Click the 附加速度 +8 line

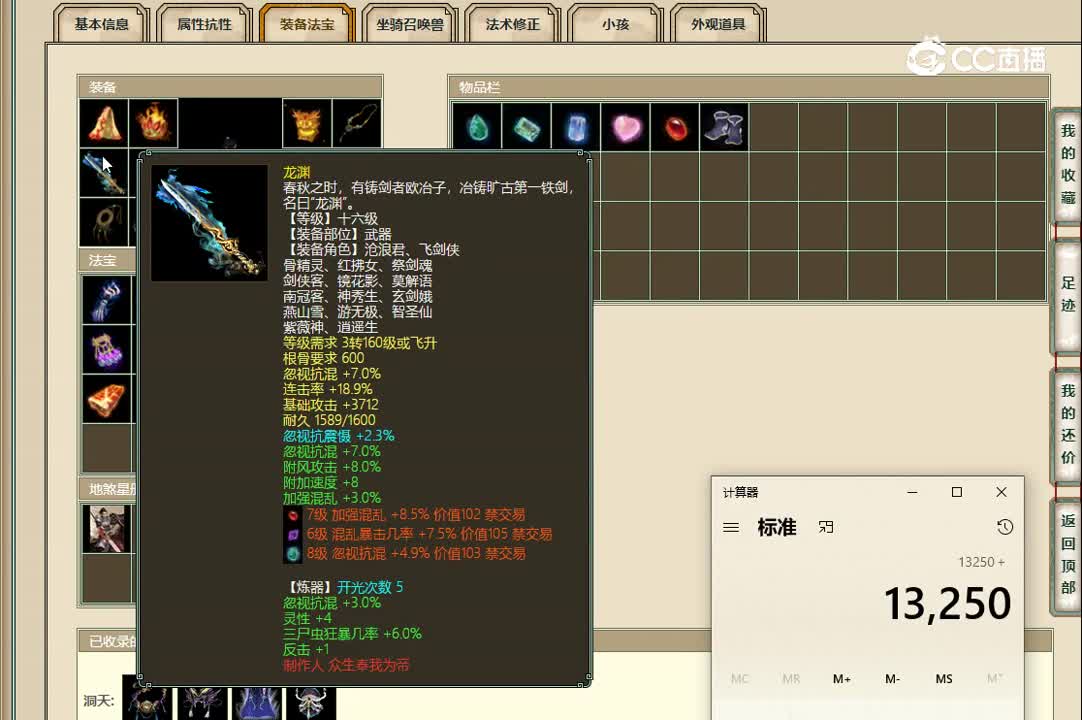pos(320,482)
